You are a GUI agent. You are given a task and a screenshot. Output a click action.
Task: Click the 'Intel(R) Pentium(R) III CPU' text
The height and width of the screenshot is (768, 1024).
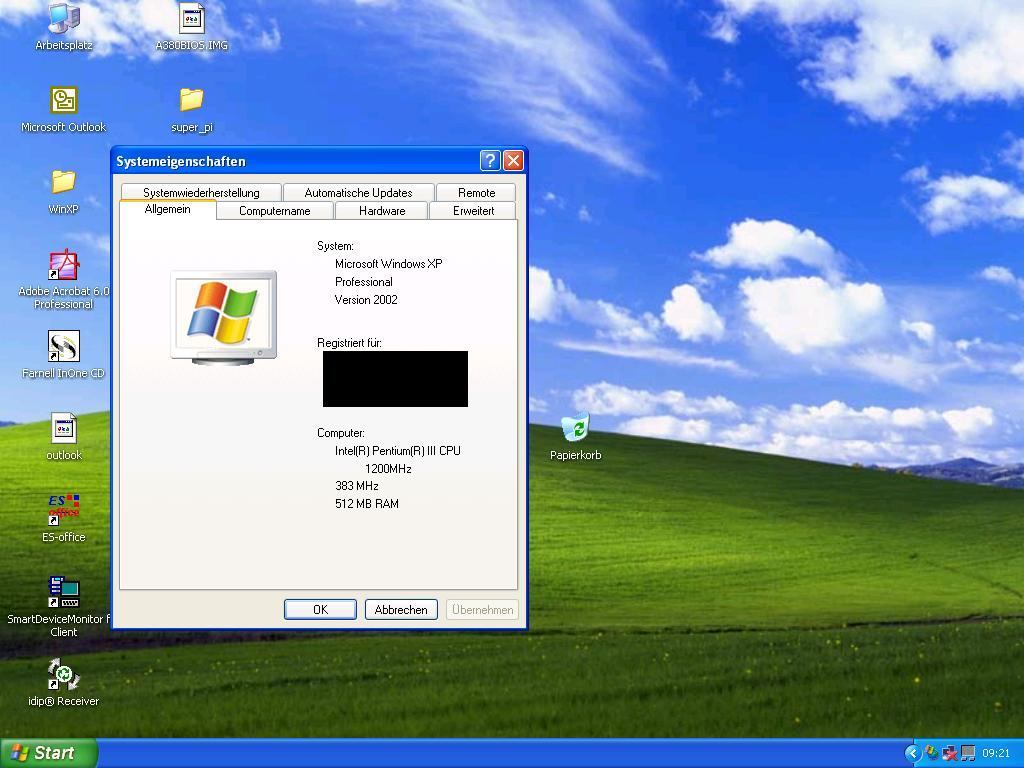tap(398, 451)
